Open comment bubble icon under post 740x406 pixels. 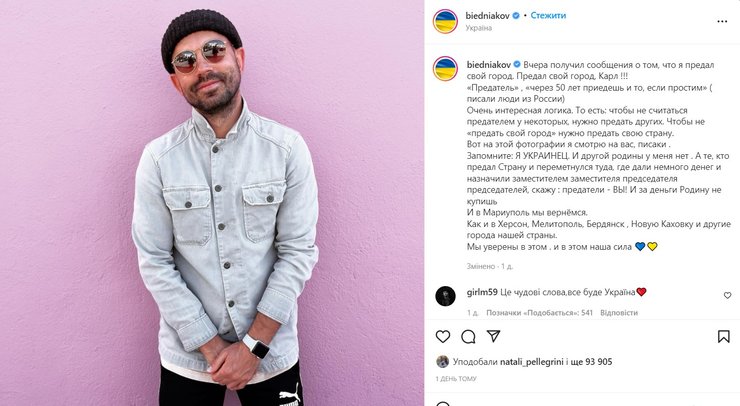[468, 337]
